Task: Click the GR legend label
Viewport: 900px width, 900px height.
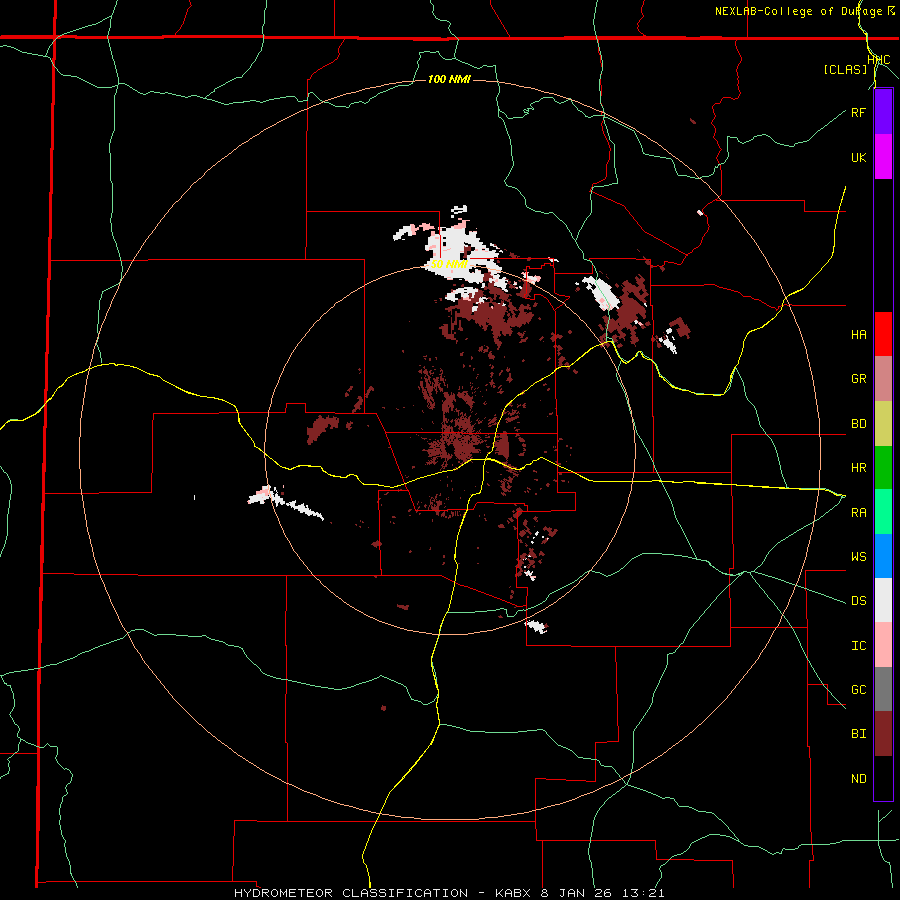Action: tap(858, 379)
